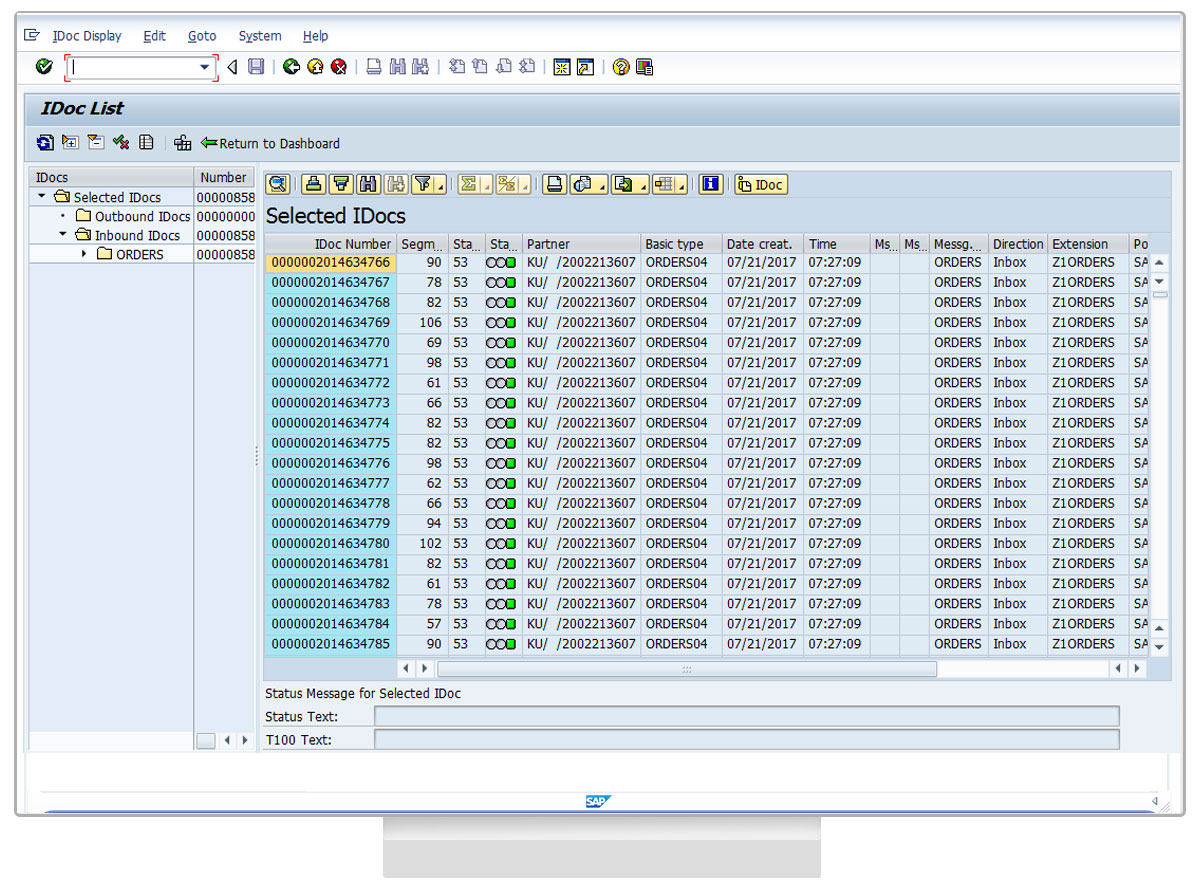Expand the ORDERS tree node
This screenshot has height=888, width=1200.
pyautogui.click(x=84, y=255)
